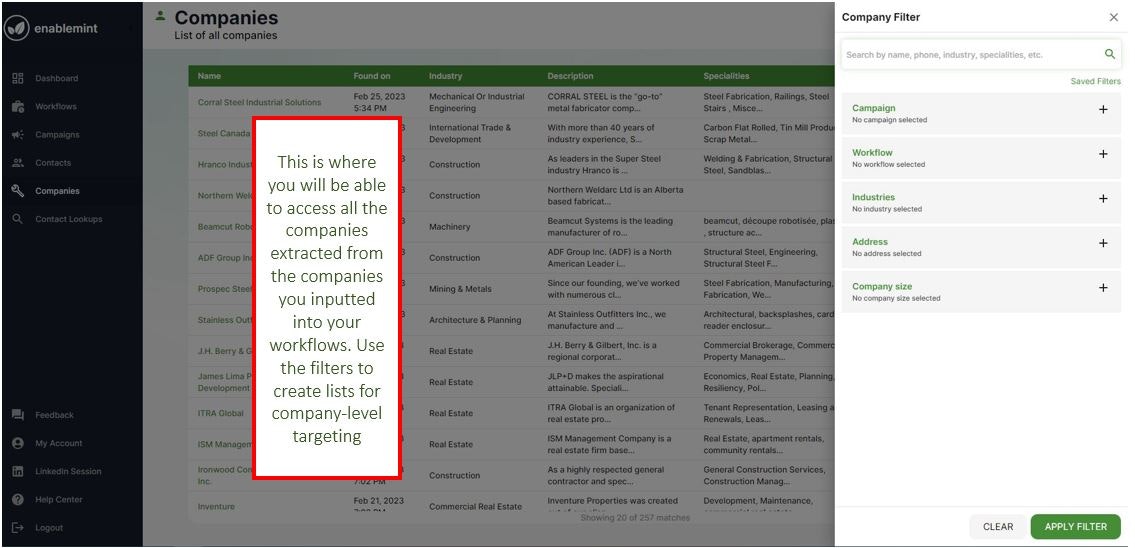Click the CLEAR button
This screenshot has width=1135, height=548.
coord(997,526)
